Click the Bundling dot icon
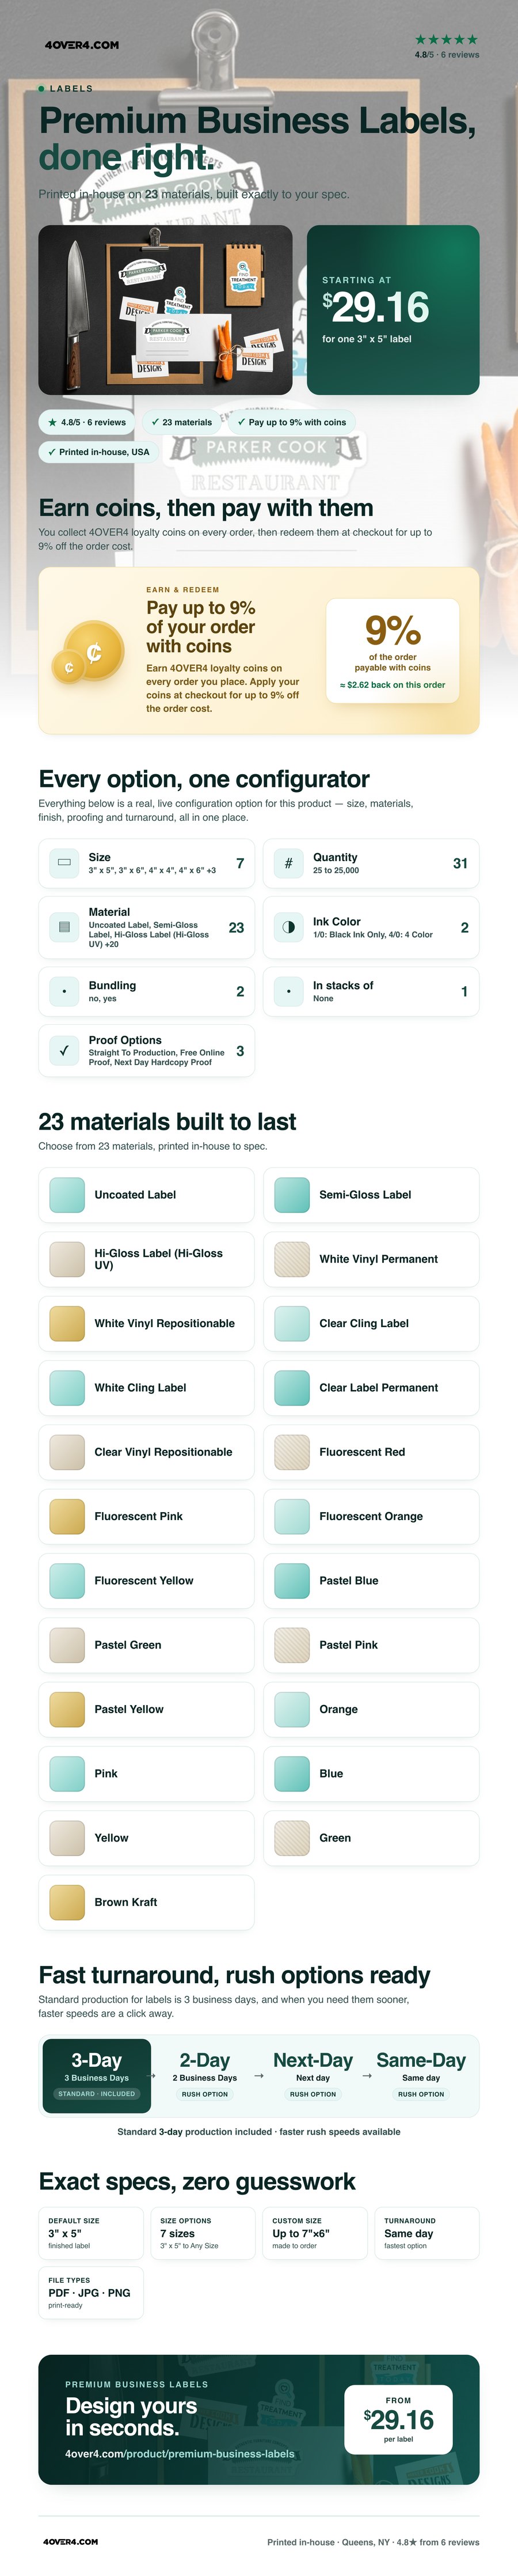This screenshot has width=518, height=2576. tap(64, 991)
